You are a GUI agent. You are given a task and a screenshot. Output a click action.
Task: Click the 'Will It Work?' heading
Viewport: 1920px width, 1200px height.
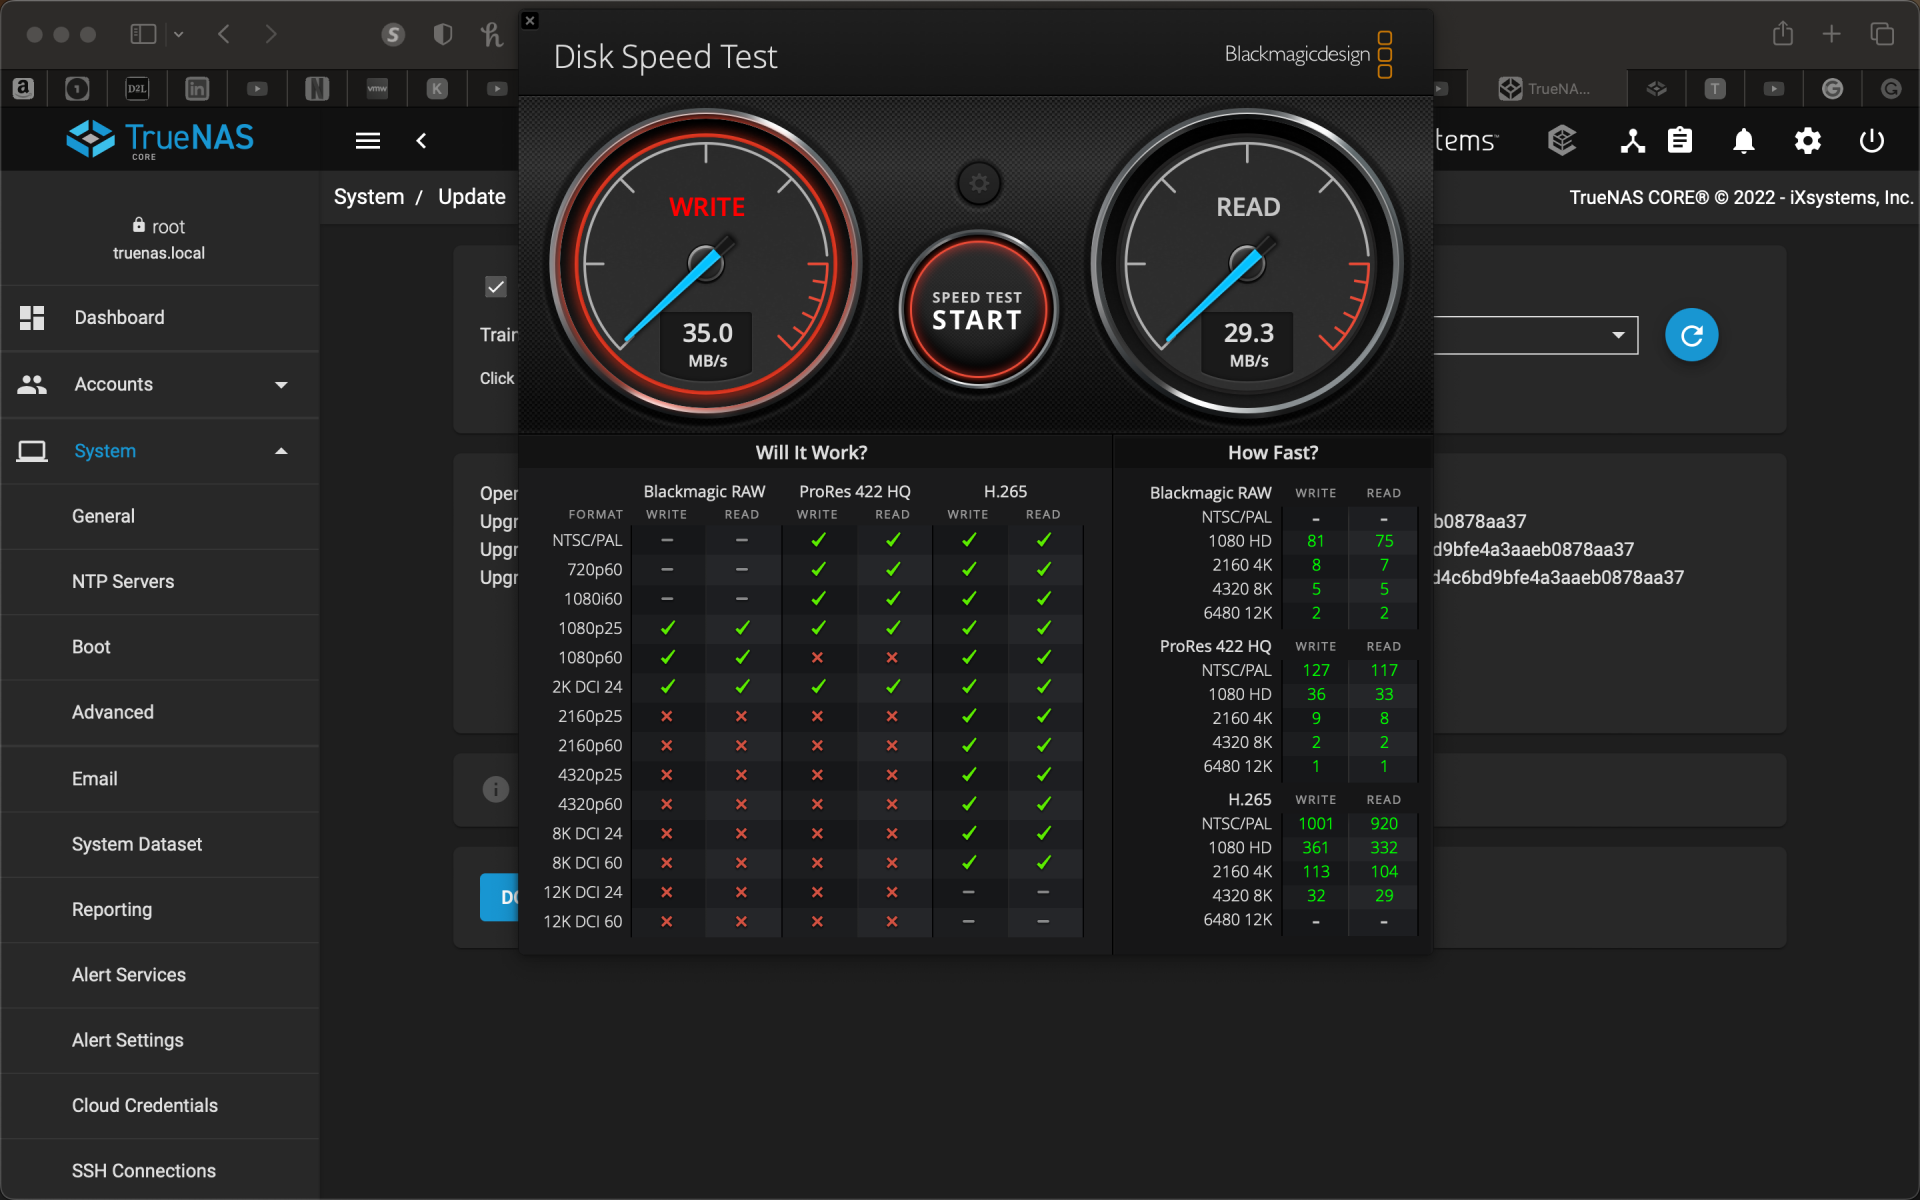click(x=811, y=453)
